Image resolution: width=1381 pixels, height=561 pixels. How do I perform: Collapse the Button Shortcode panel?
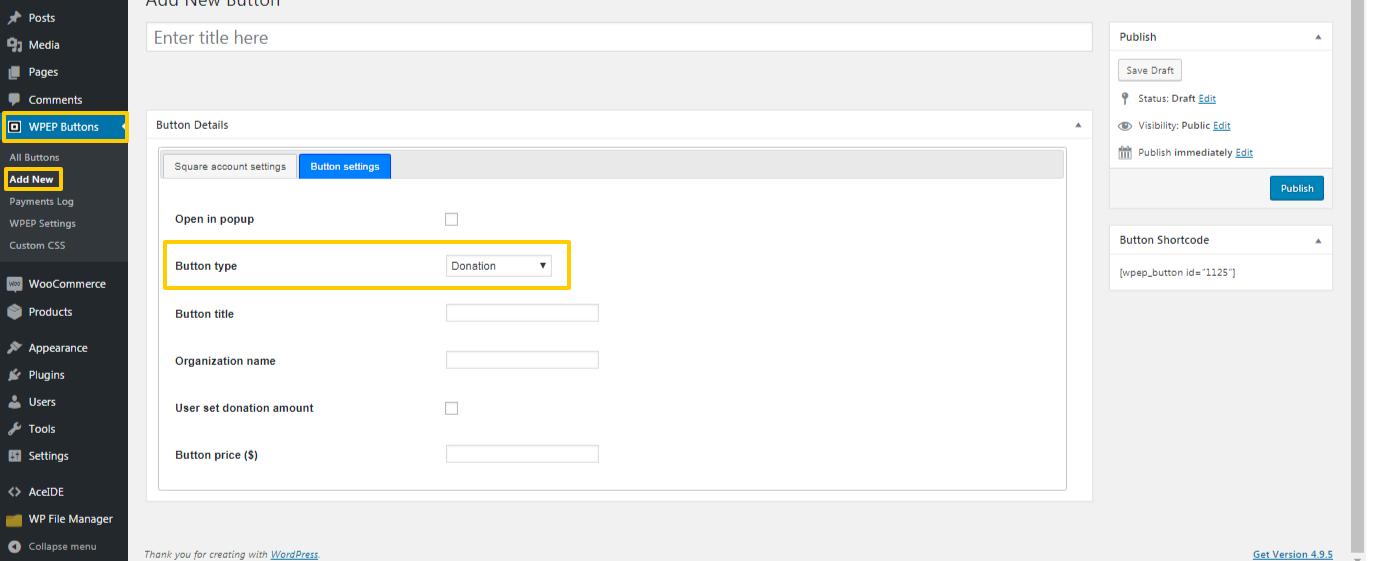pyautogui.click(x=1317, y=240)
